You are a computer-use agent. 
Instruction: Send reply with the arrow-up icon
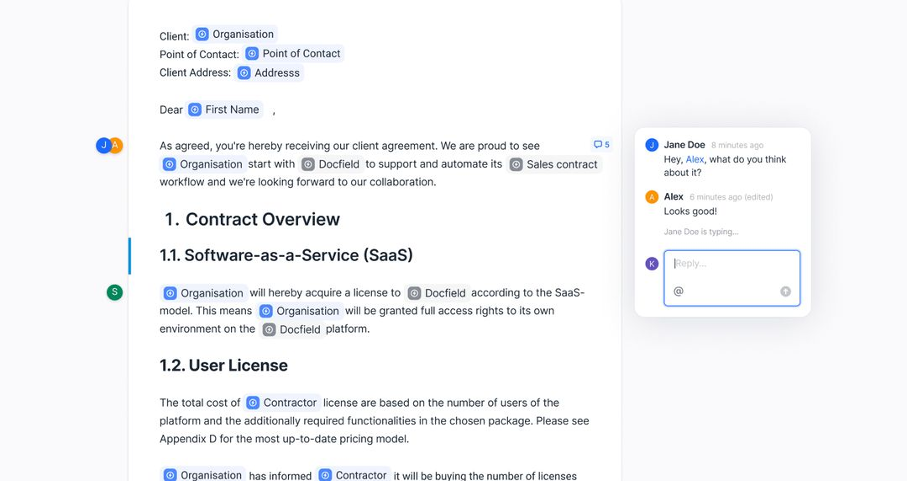point(785,291)
